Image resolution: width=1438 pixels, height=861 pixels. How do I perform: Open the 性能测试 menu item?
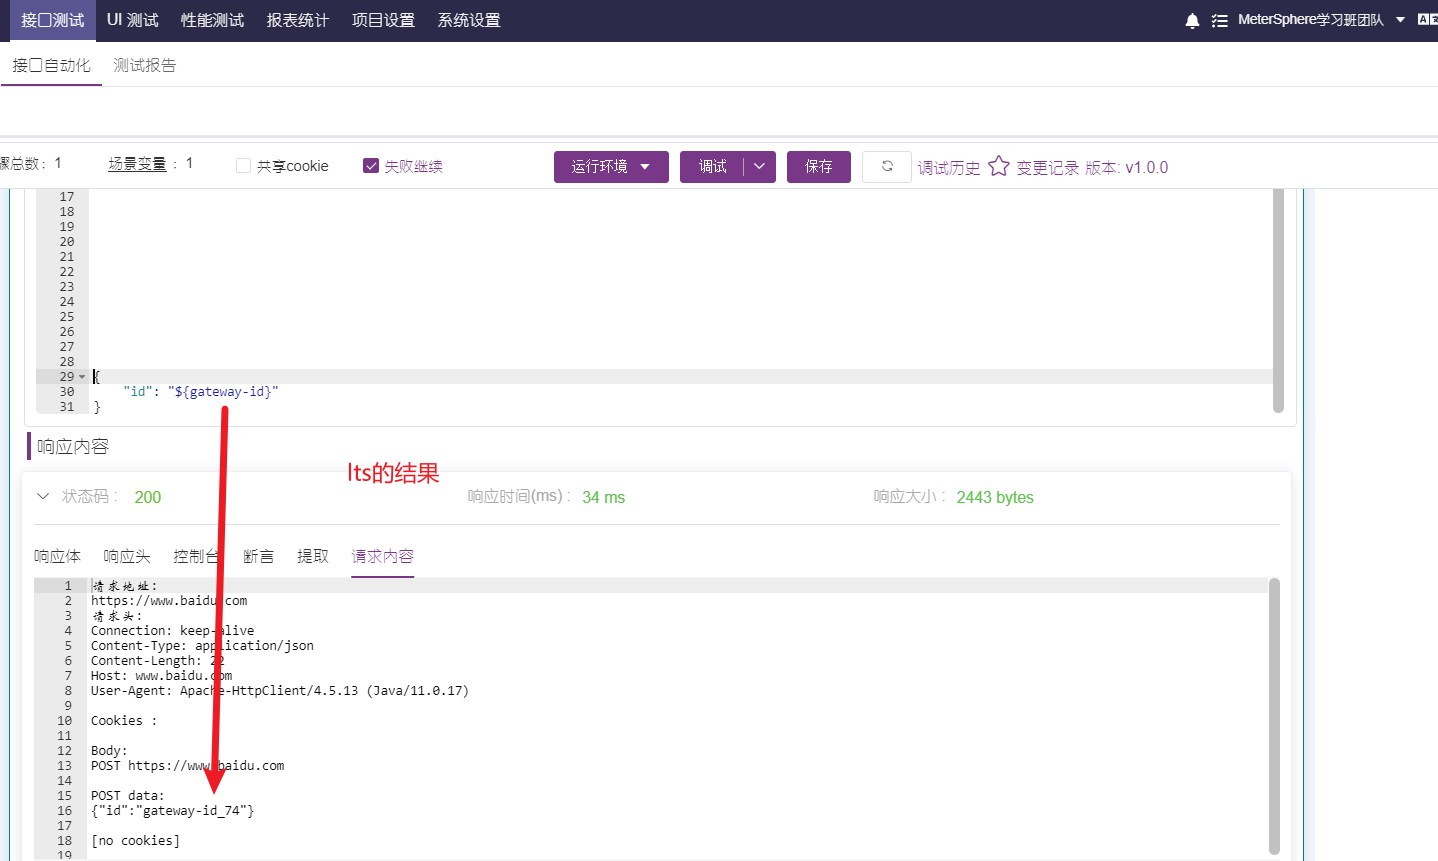point(211,18)
